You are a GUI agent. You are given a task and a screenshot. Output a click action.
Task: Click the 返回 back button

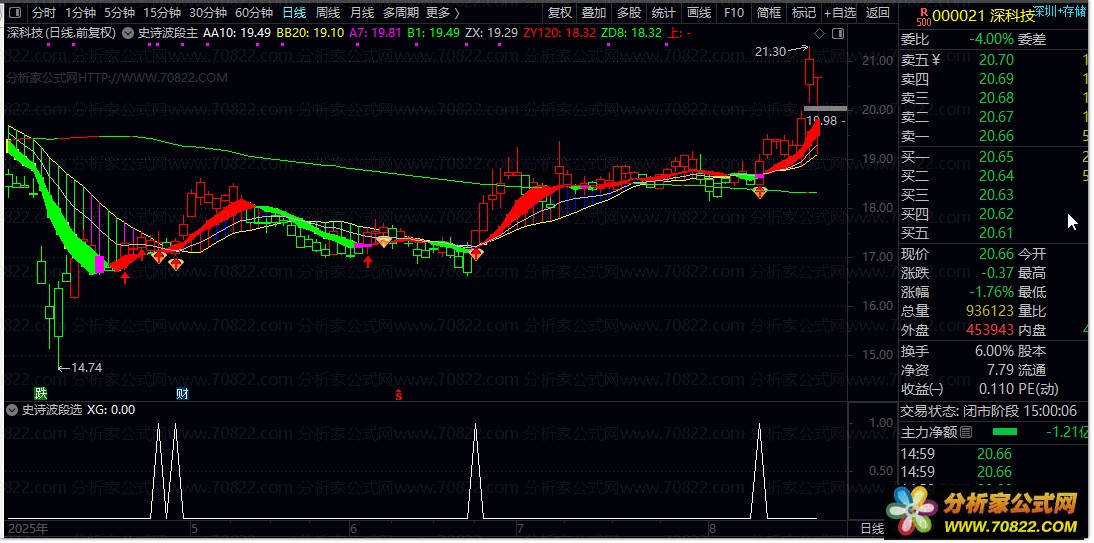coord(878,12)
